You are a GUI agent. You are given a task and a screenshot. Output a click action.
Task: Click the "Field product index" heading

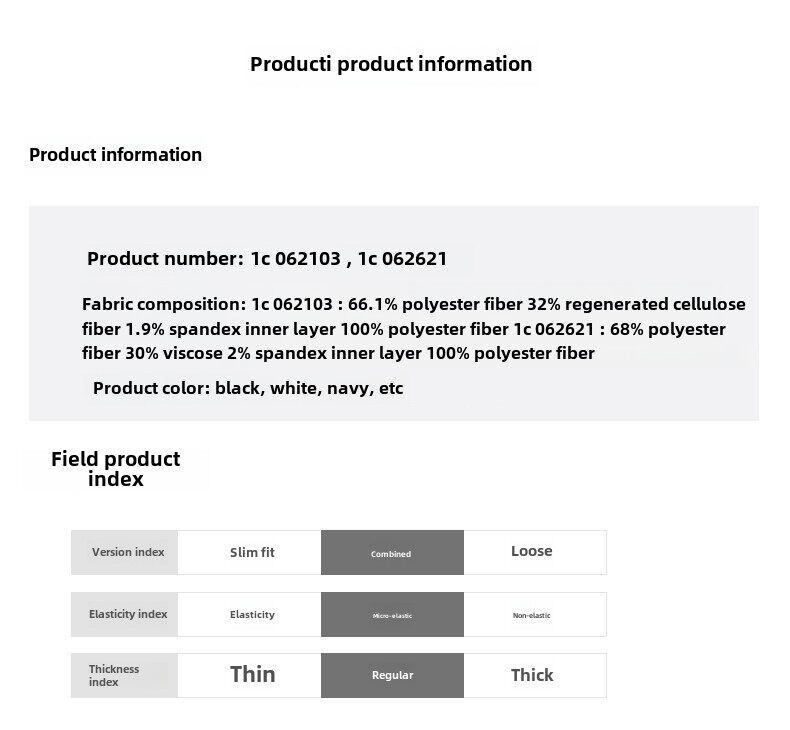point(116,469)
